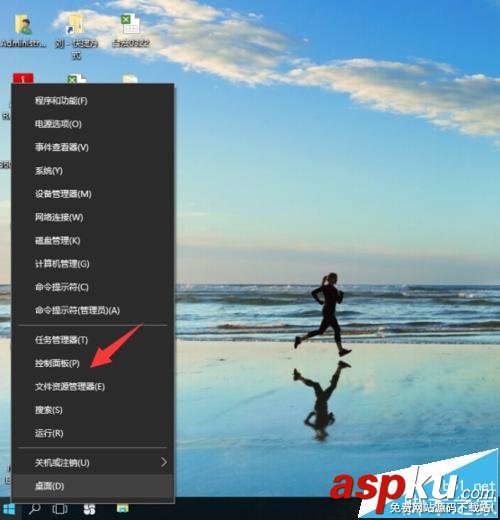The image size is (500, 520).
Task: Open Task View on the taskbar
Action: [x=60, y=509]
